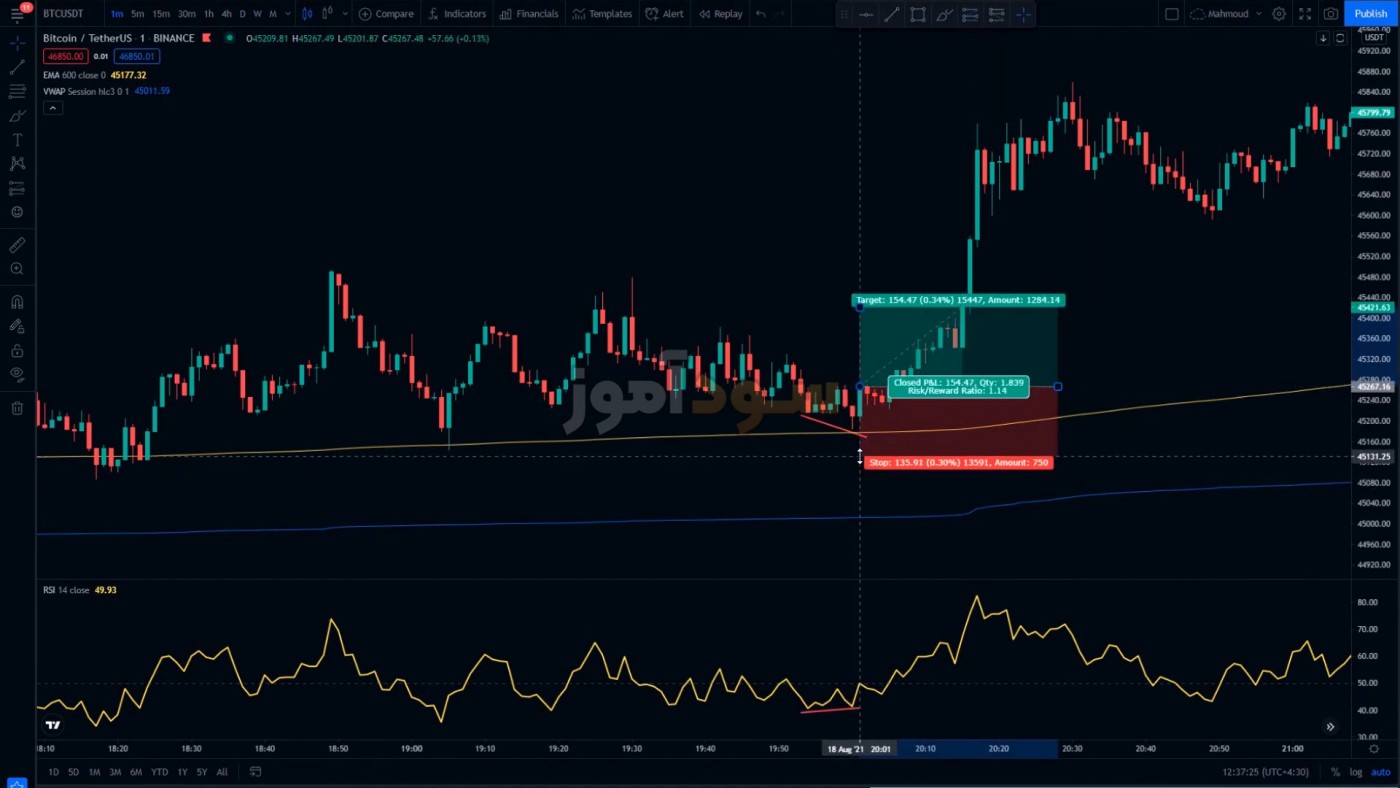This screenshot has width=1400, height=788.
Task: Hide all drawings with the eye icon
Action: tap(17, 375)
